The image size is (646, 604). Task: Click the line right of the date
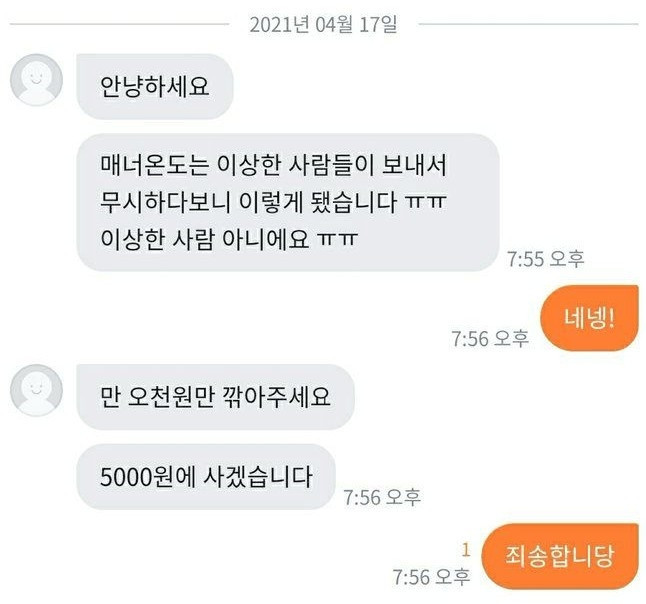(x=529, y=24)
